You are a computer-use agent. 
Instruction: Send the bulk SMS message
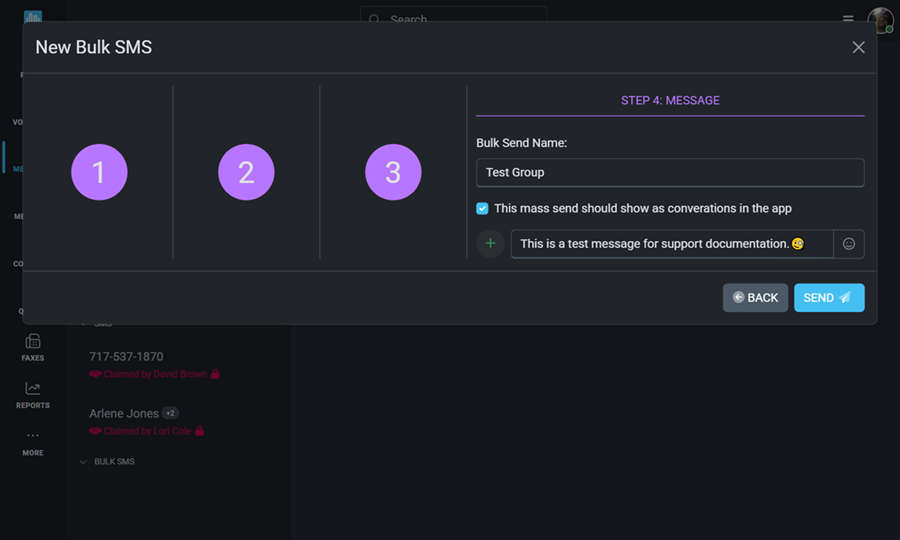click(x=829, y=298)
